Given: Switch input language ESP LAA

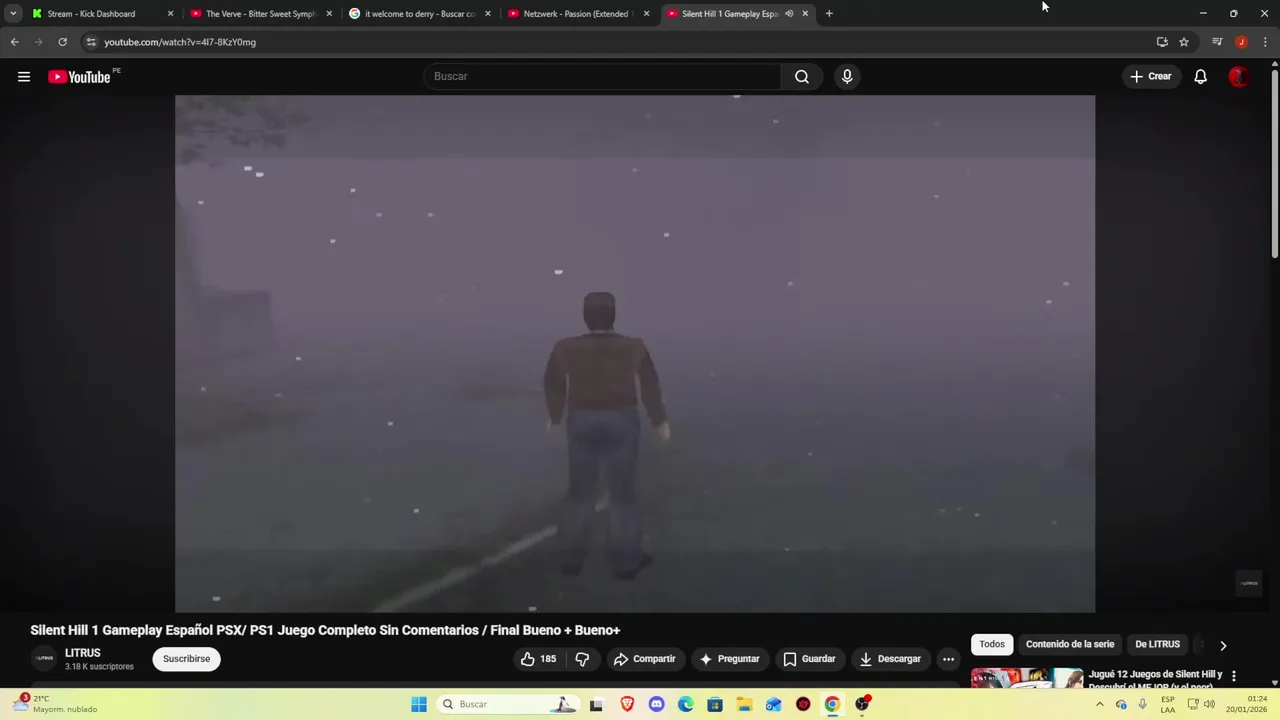Looking at the screenshot, I should click(x=1168, y=704).
